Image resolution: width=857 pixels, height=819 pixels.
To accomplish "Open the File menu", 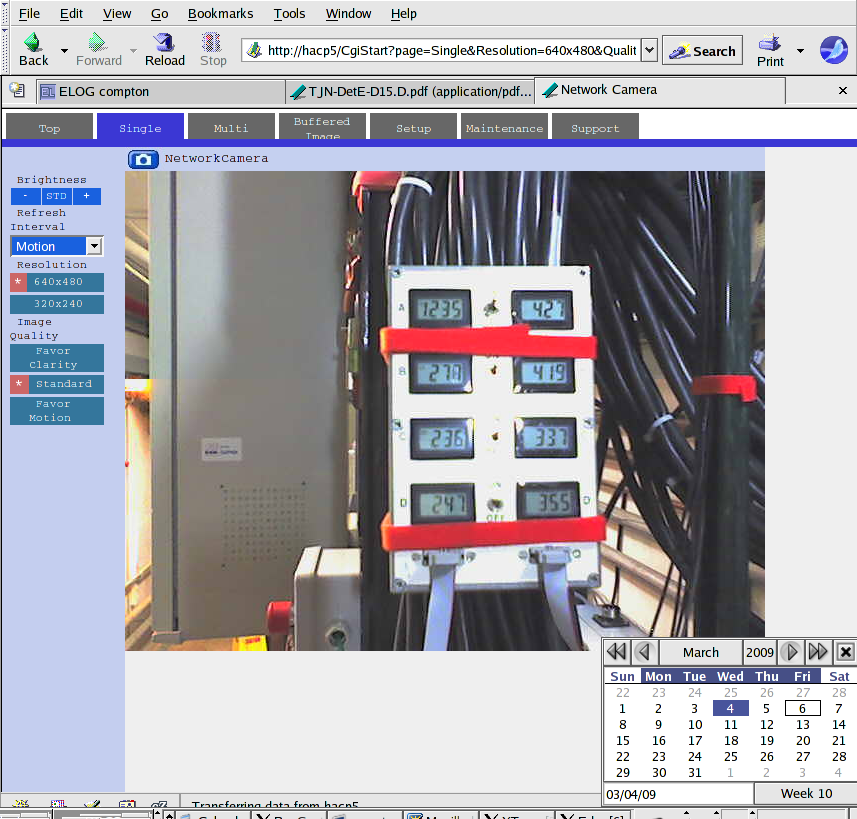I will (x=29, y=14).
